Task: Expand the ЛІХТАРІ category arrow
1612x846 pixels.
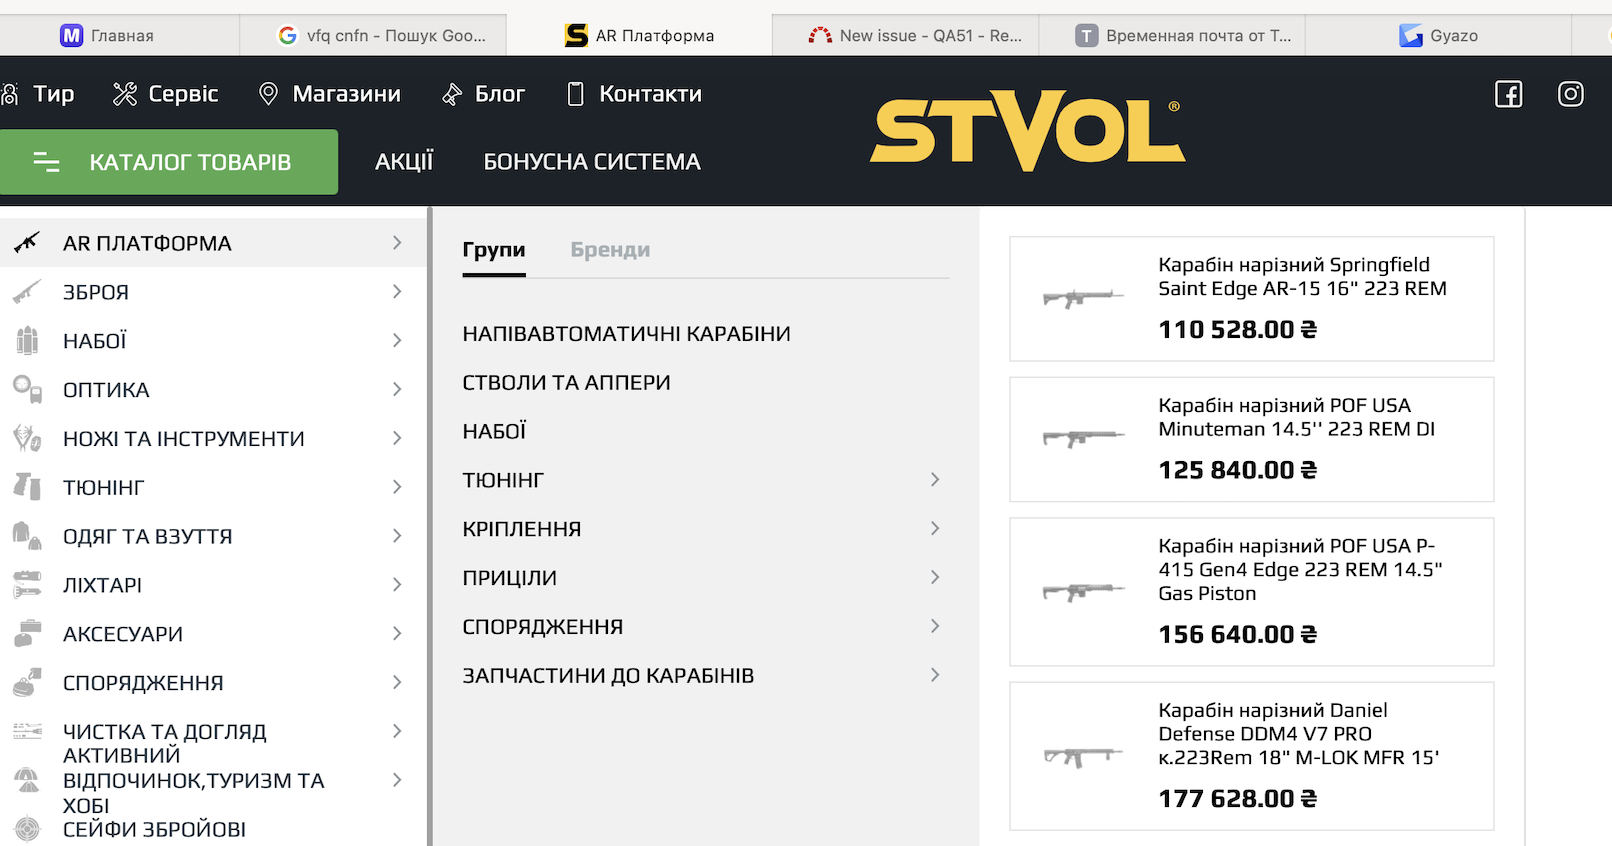Action: [x=397, y=584]
